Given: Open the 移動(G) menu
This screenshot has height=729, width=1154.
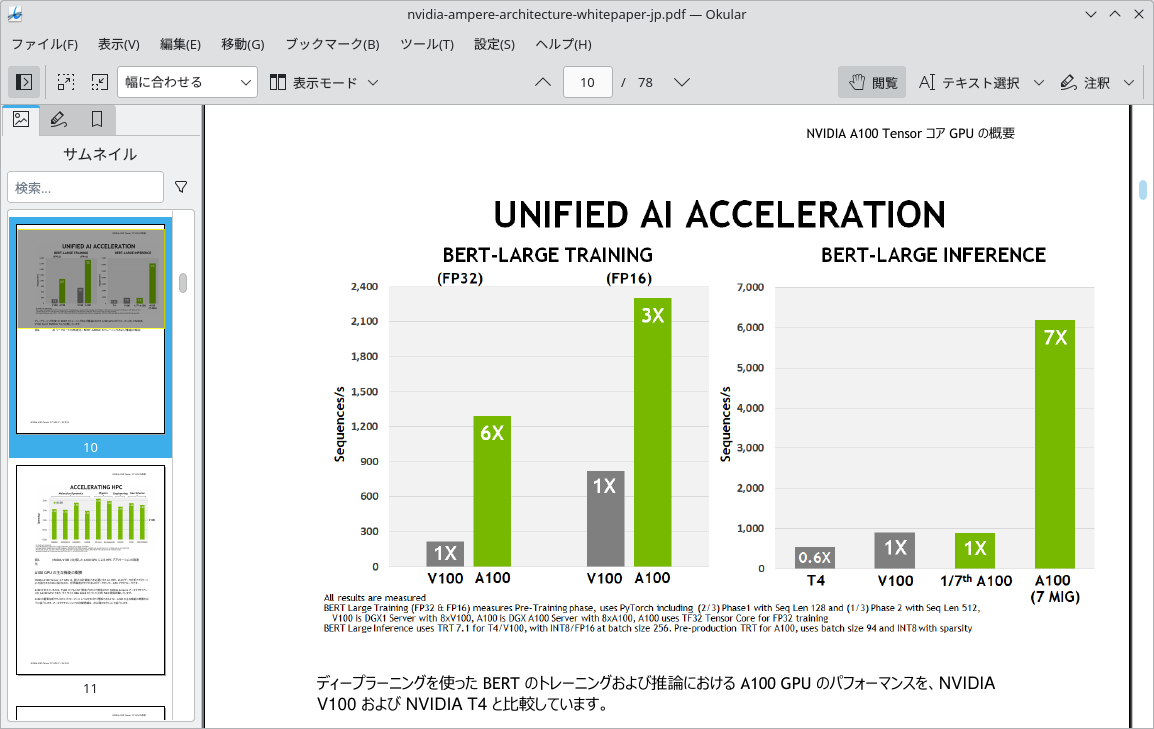Looking at the screenshot, I should pyautogui.click(x=243, y=44).
